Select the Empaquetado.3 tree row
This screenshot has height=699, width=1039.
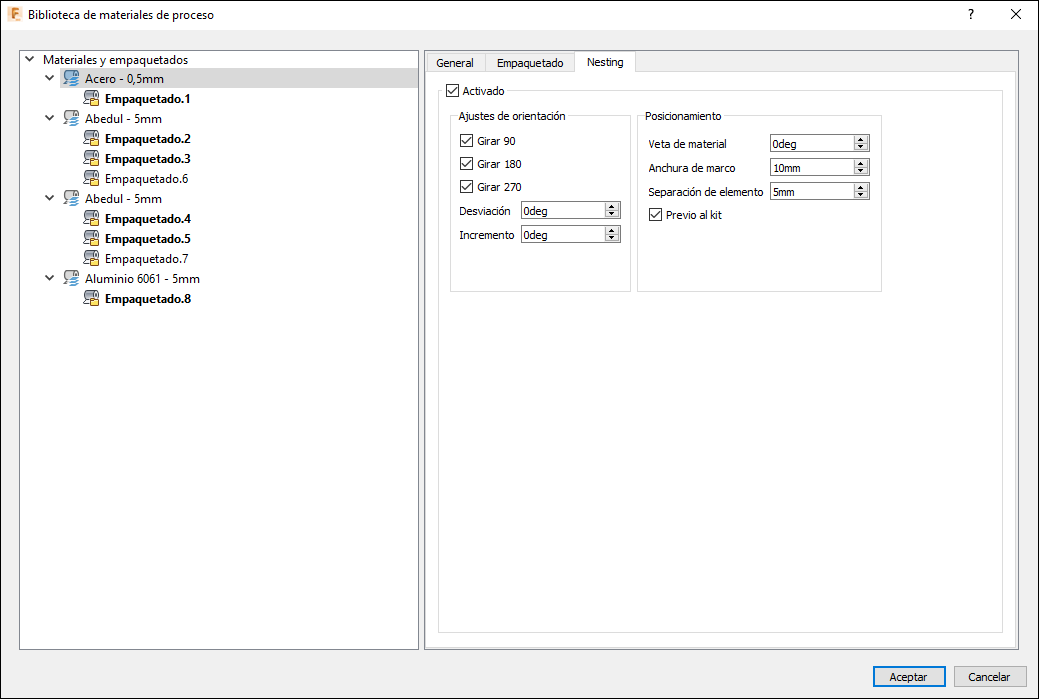pos(148,158)
